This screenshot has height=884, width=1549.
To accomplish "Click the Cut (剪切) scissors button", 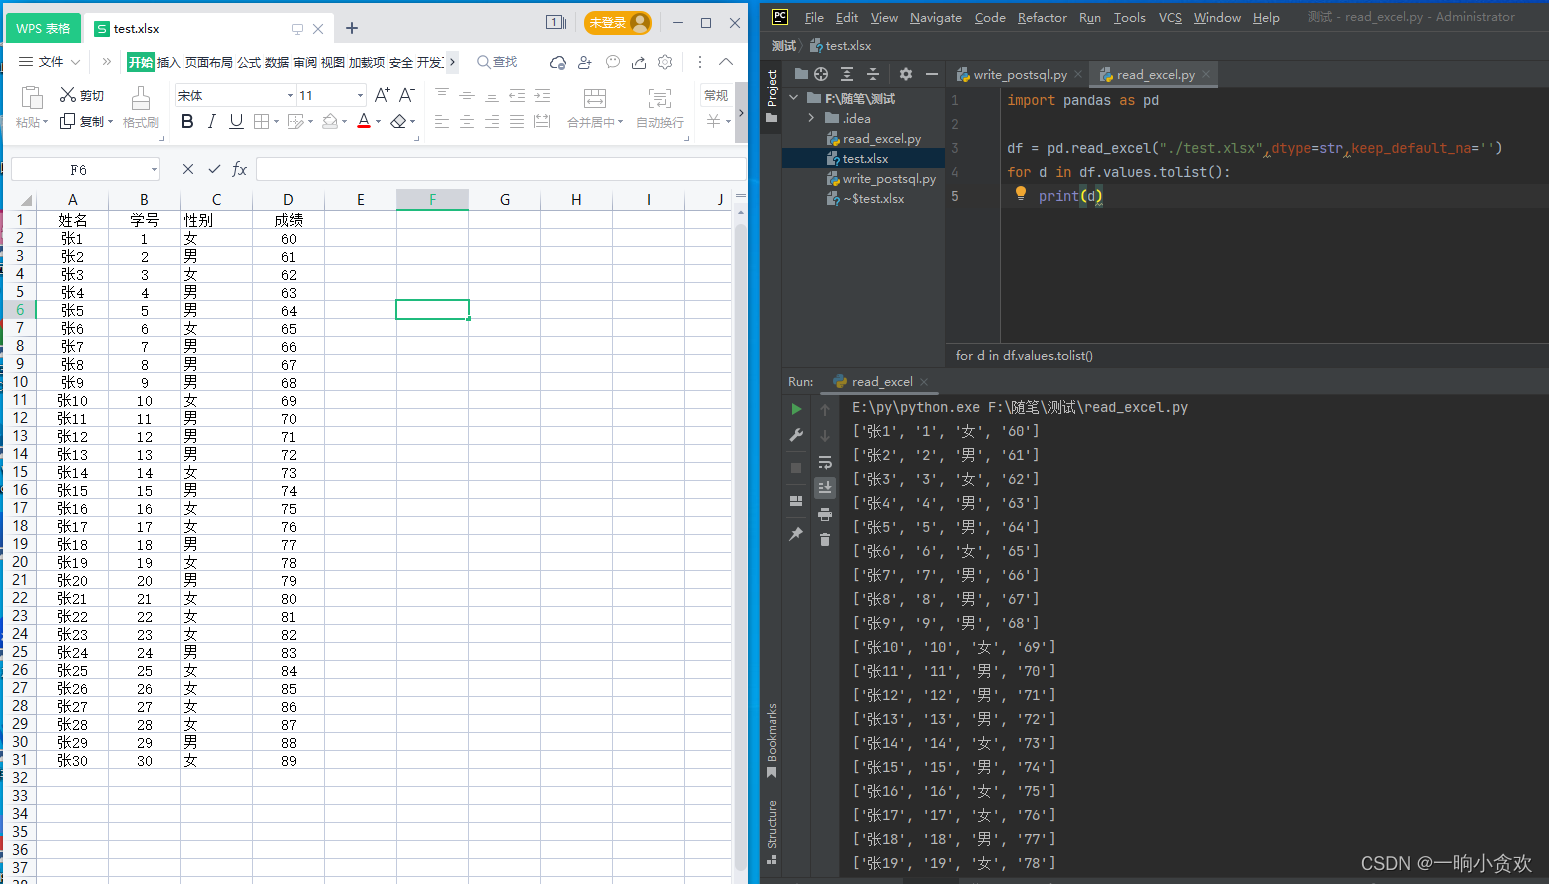I will [x=81, y=95].
